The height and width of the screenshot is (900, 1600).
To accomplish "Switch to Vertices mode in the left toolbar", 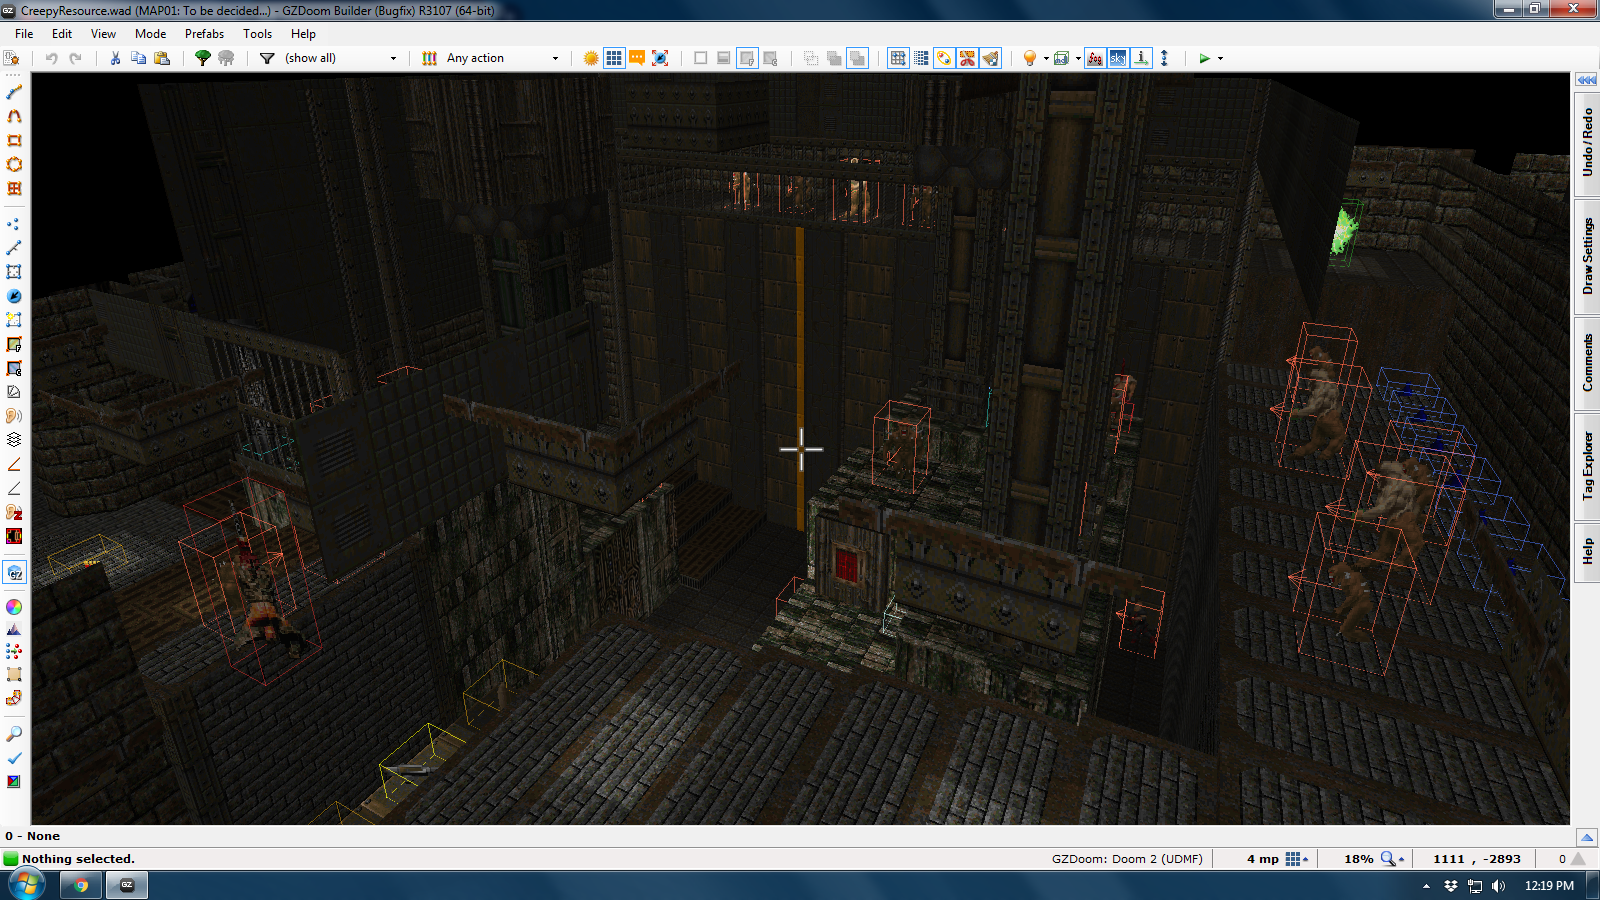I will click(x=14, y=224).
